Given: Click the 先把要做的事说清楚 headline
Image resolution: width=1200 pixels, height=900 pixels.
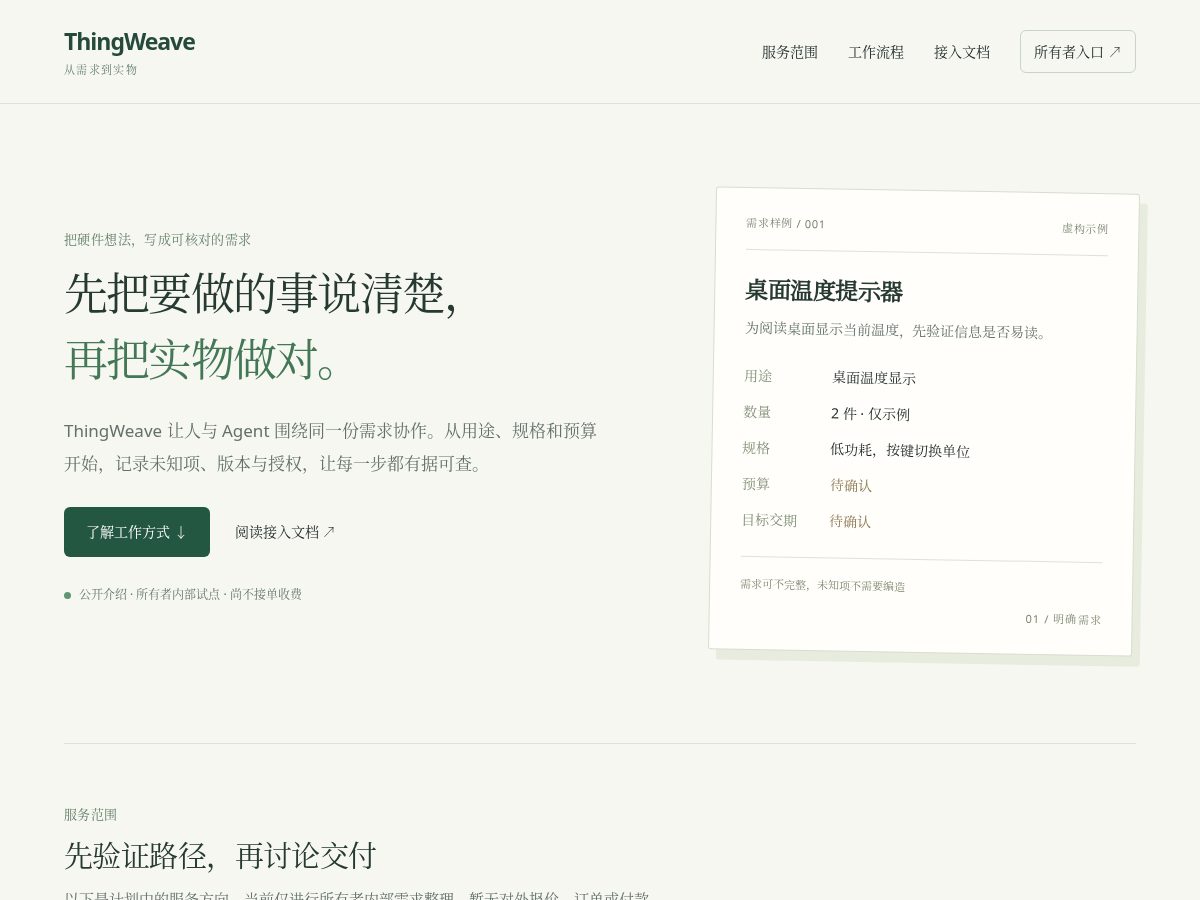Looking at the screenshot, I should pyautogui.click(x=261, y=293).
